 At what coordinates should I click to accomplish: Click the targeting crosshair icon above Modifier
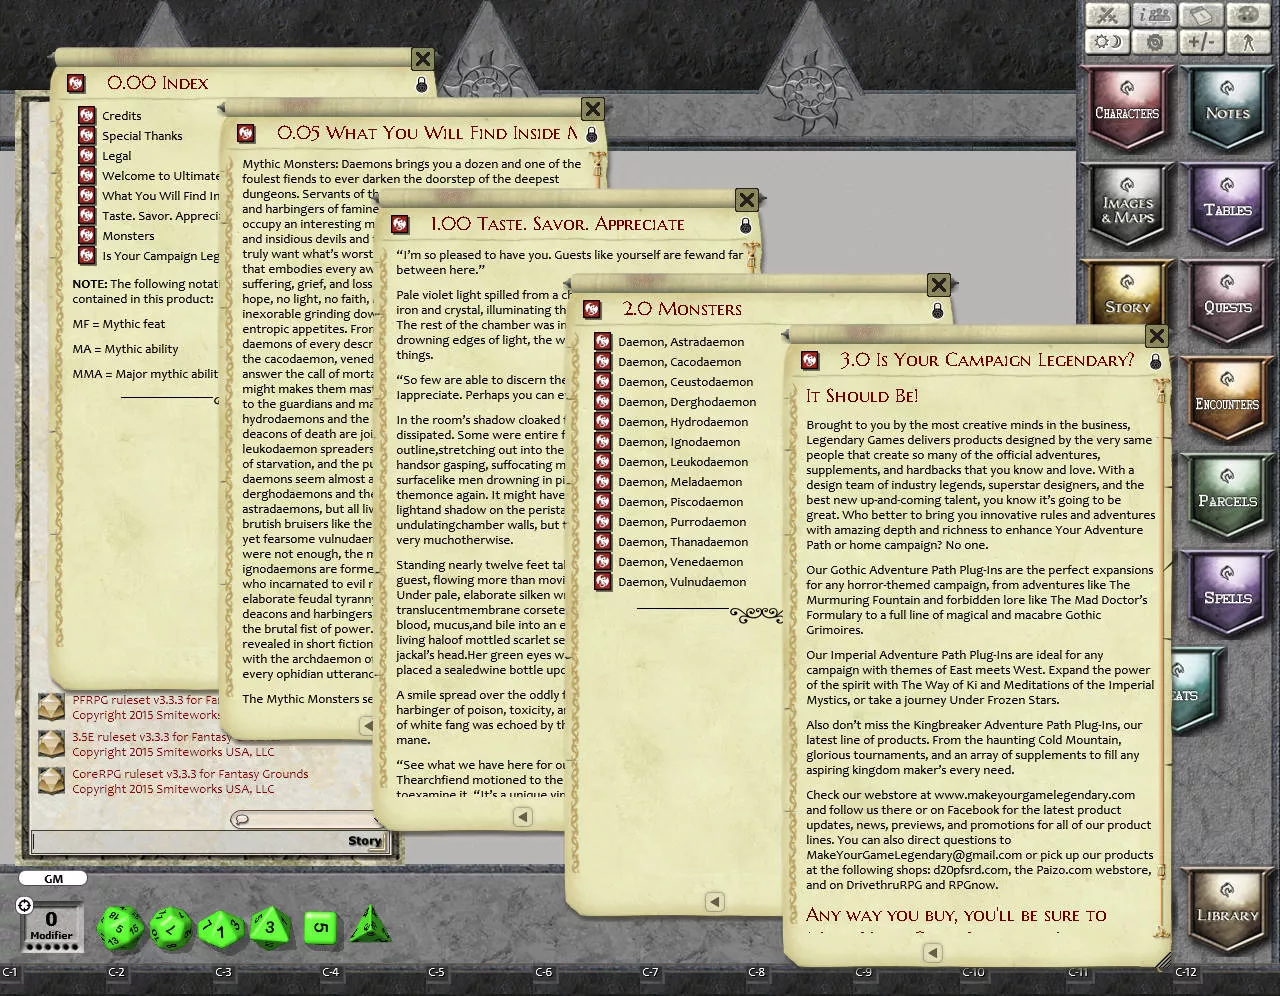pyautogui.click(x=25, y=905)
